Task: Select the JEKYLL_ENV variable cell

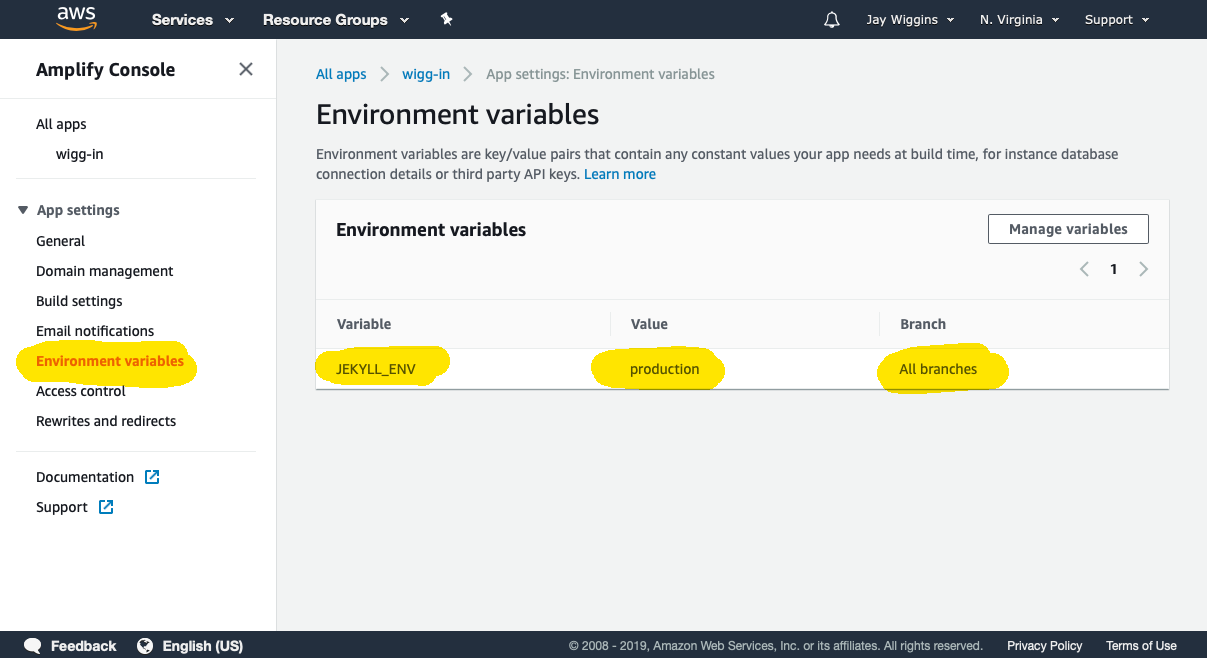Action: click(x=376, y=369)
